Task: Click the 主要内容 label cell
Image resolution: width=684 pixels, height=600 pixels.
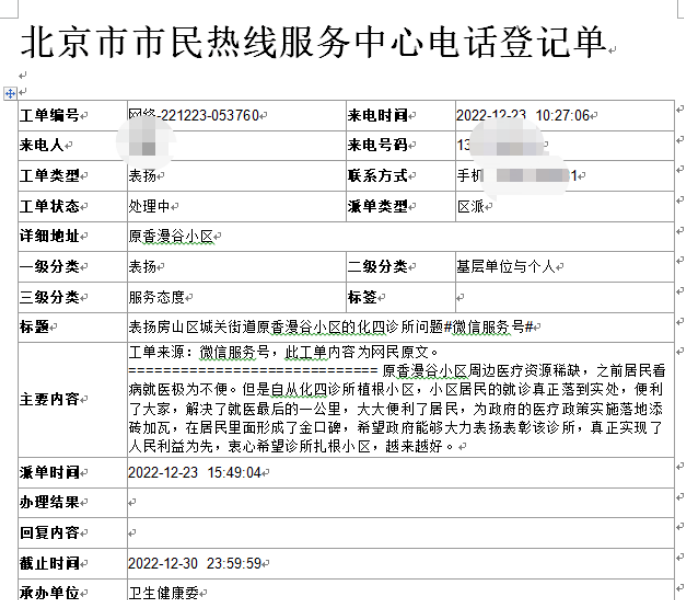Action: (x=50, y=399)
